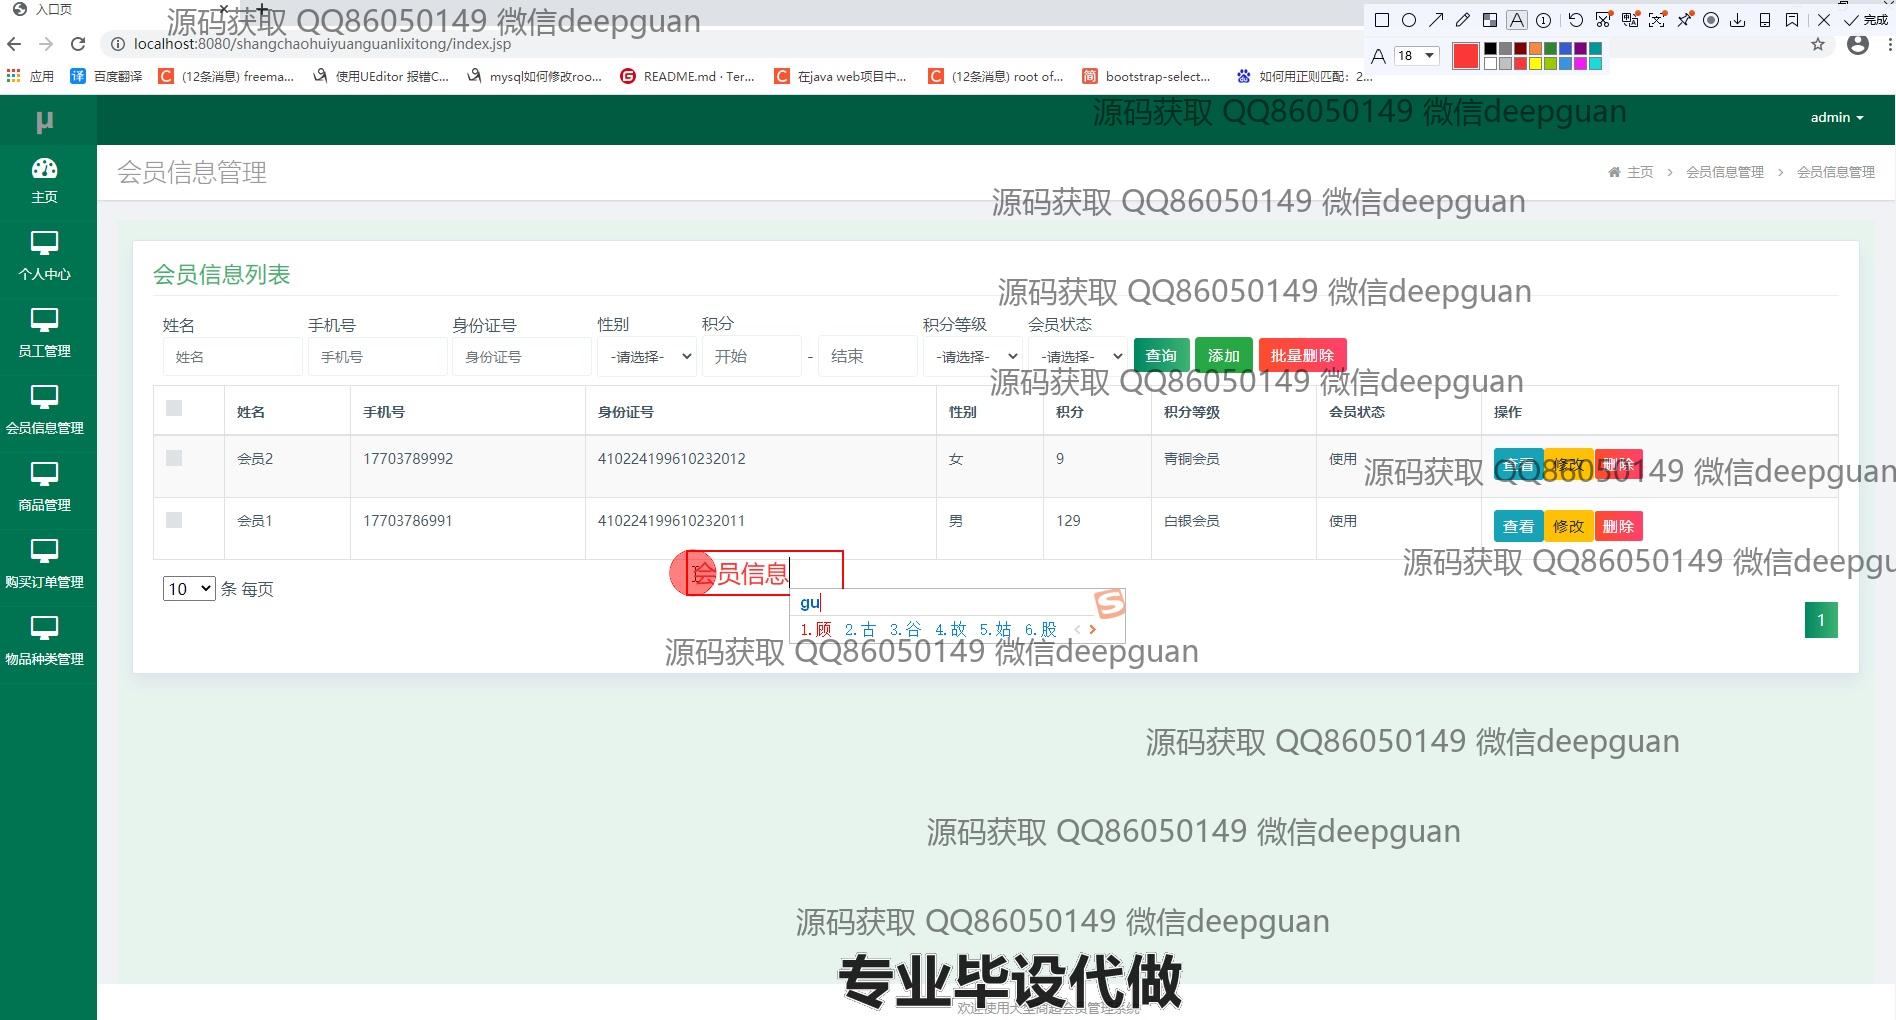Check the box for 会员2 row

point(174,458)
